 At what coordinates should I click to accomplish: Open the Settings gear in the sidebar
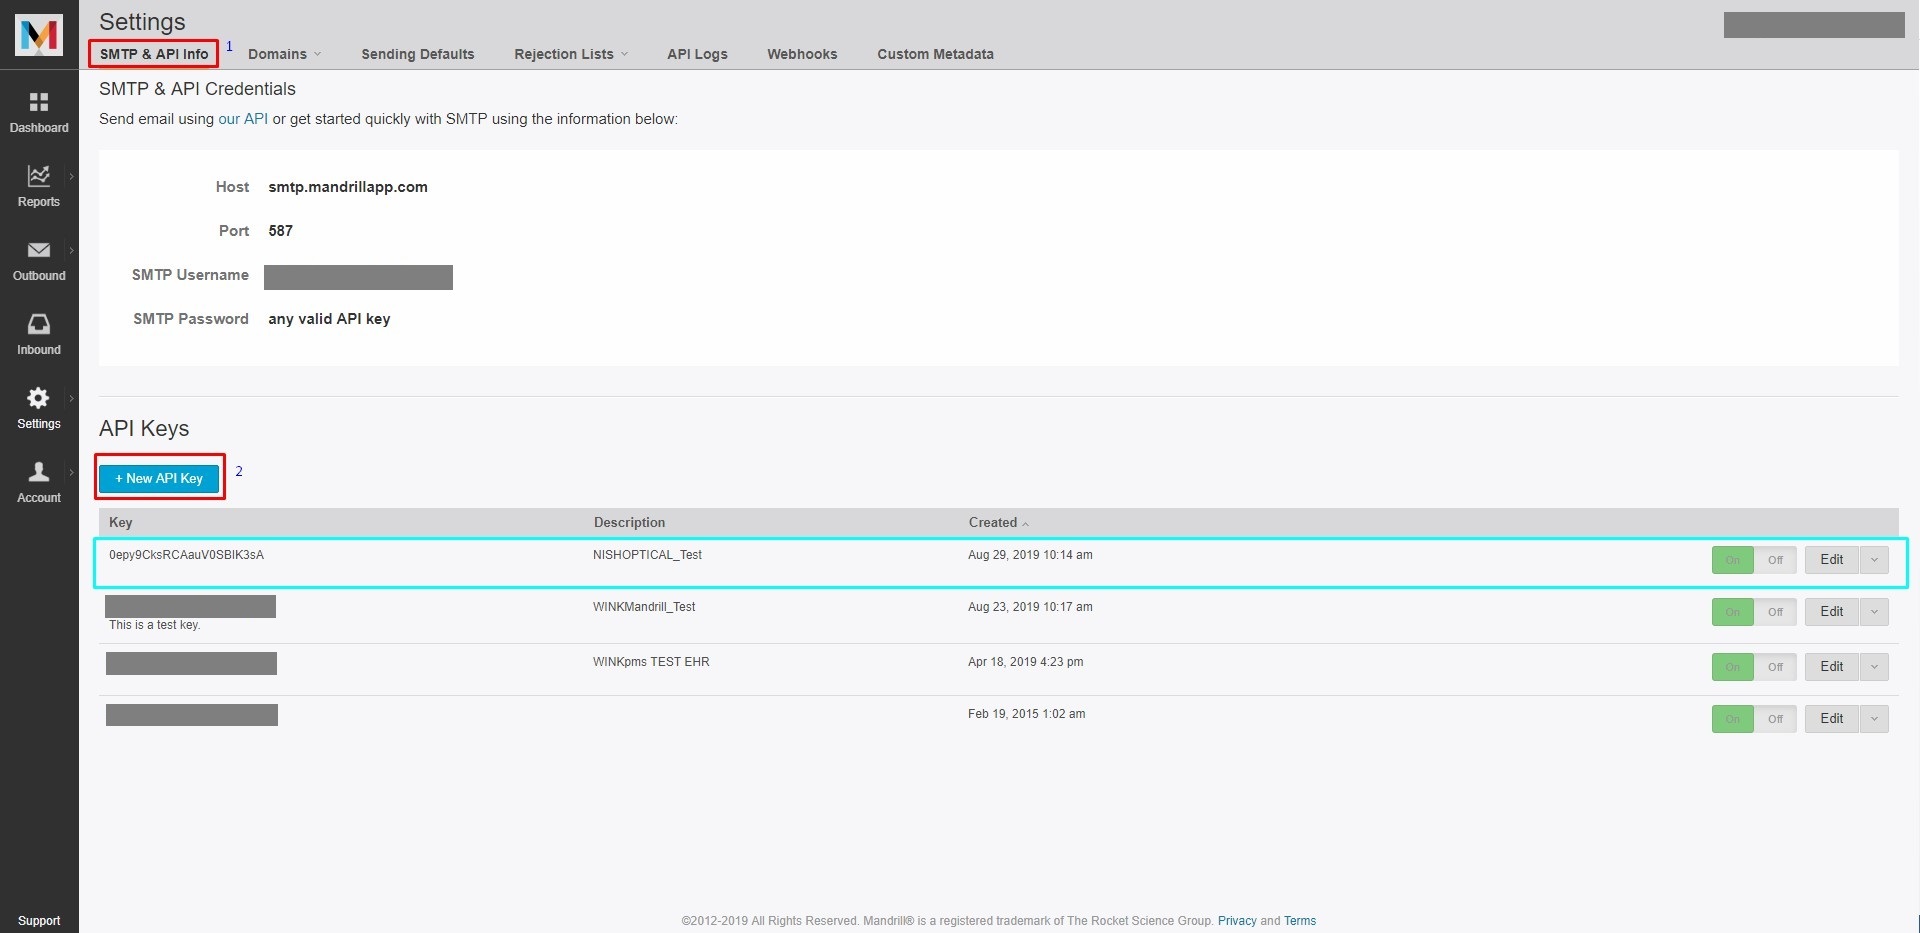point(39,407)
